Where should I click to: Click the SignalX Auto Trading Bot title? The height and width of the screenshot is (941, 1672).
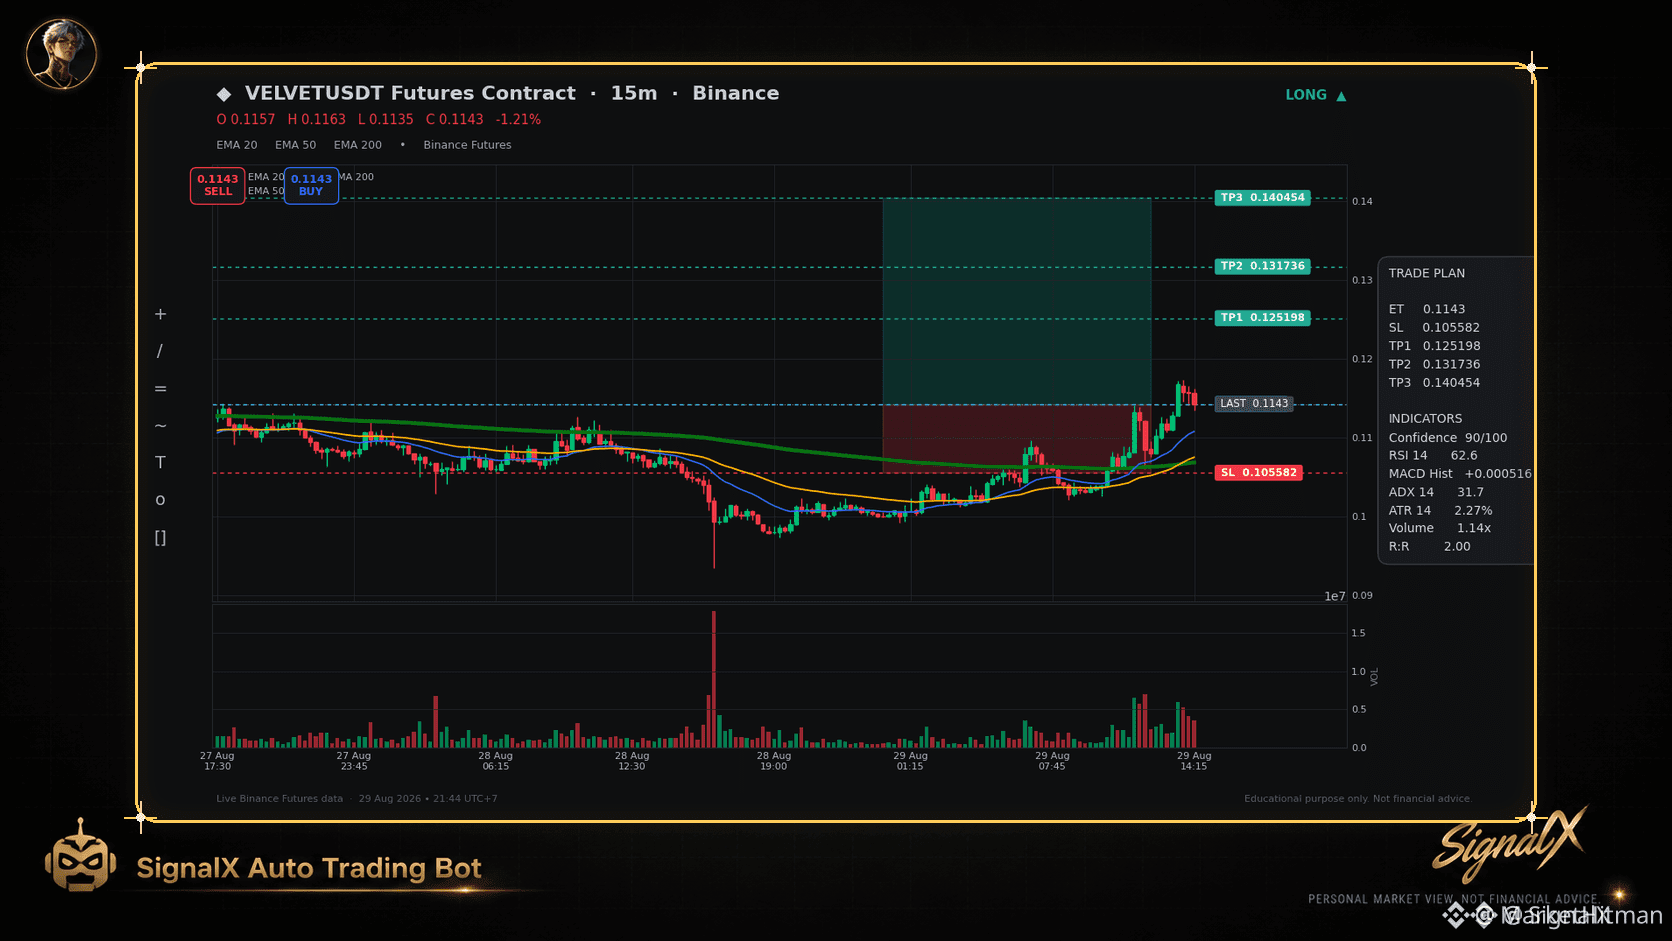click(309, 868)
